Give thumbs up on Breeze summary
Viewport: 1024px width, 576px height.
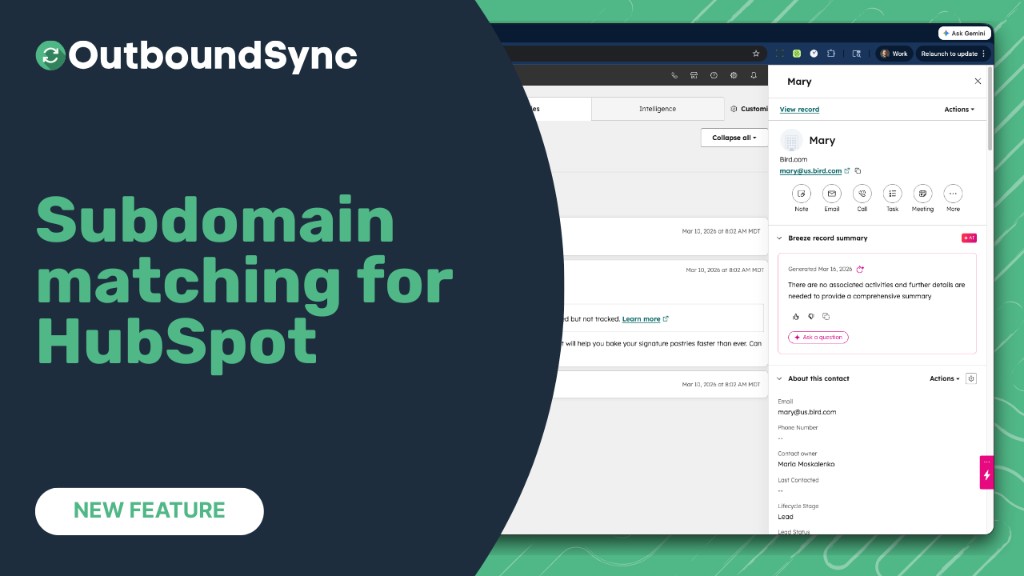pyautogui.click(x=796, y=316)
